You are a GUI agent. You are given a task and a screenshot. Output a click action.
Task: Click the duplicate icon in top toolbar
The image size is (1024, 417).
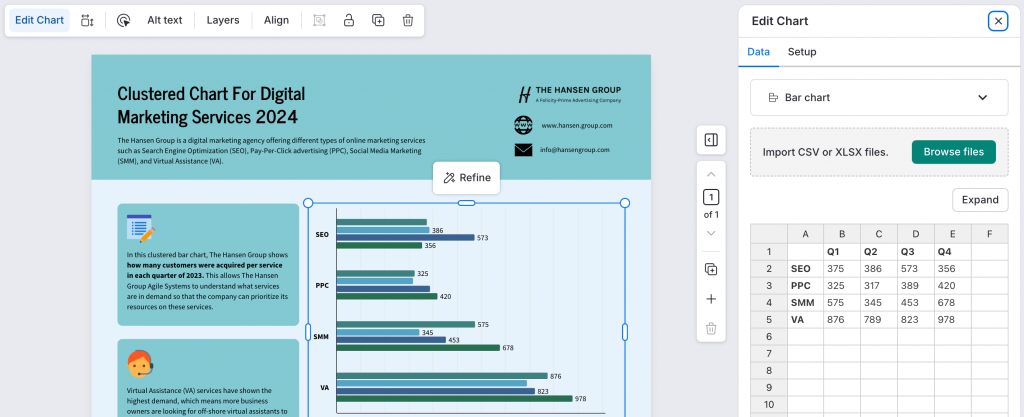tap(378, 20)
